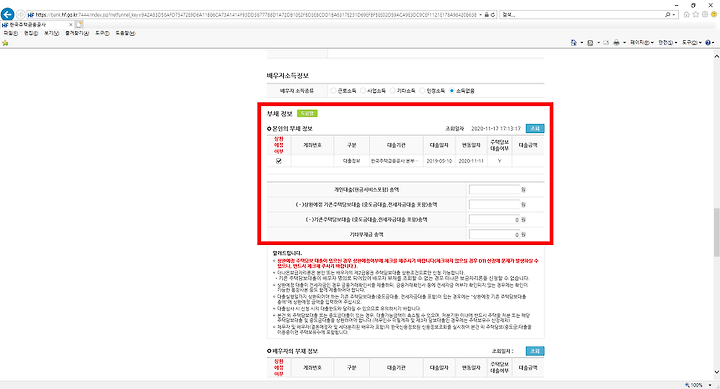The height and width of the screenshot is (389, 720).
Task: Open address bar URL history dropdown
Action: pos(480,15)
